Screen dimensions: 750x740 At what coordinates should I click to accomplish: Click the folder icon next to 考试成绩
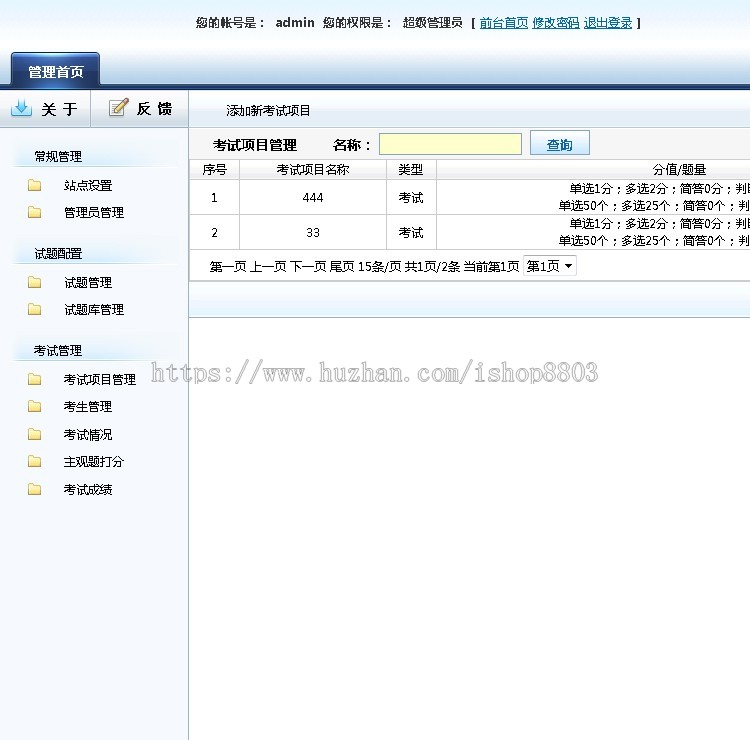click(x=34, y=489)
